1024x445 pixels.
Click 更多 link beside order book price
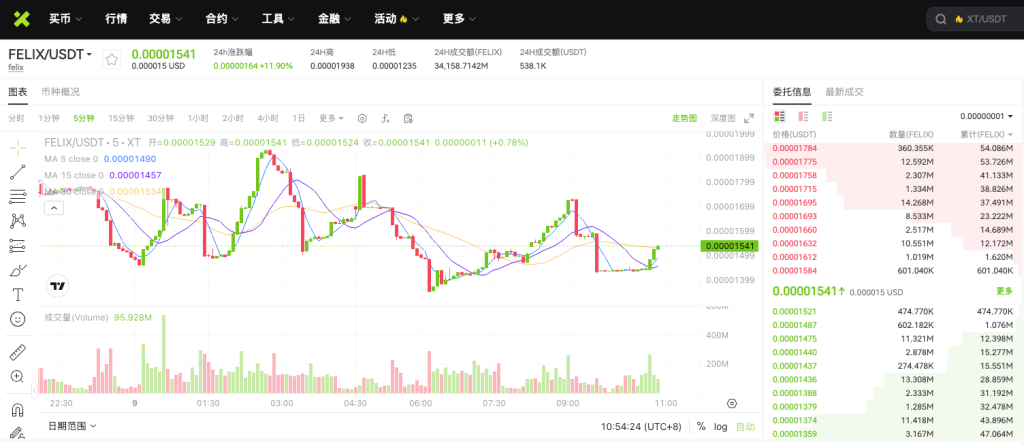point(1004,291)
